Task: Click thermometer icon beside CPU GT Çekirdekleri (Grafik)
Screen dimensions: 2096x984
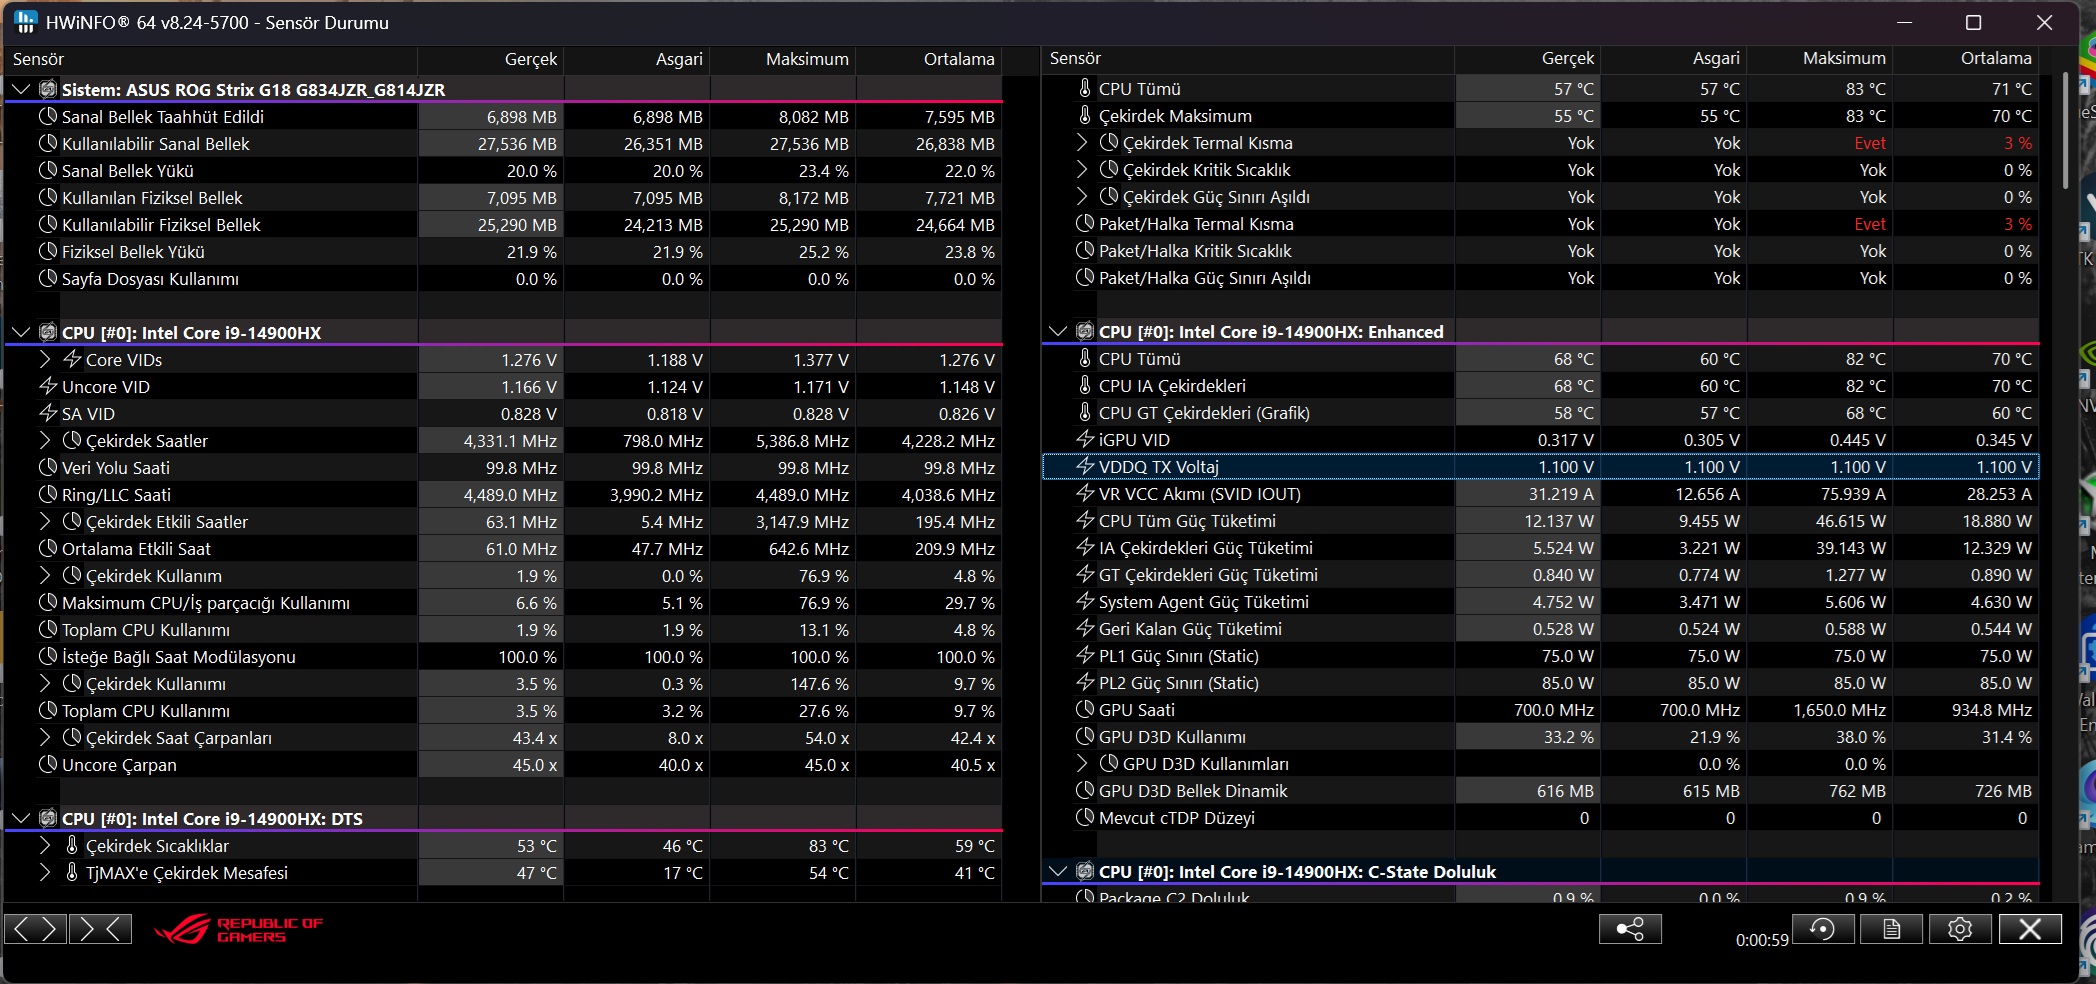Action: click(x=1085, y=412)
